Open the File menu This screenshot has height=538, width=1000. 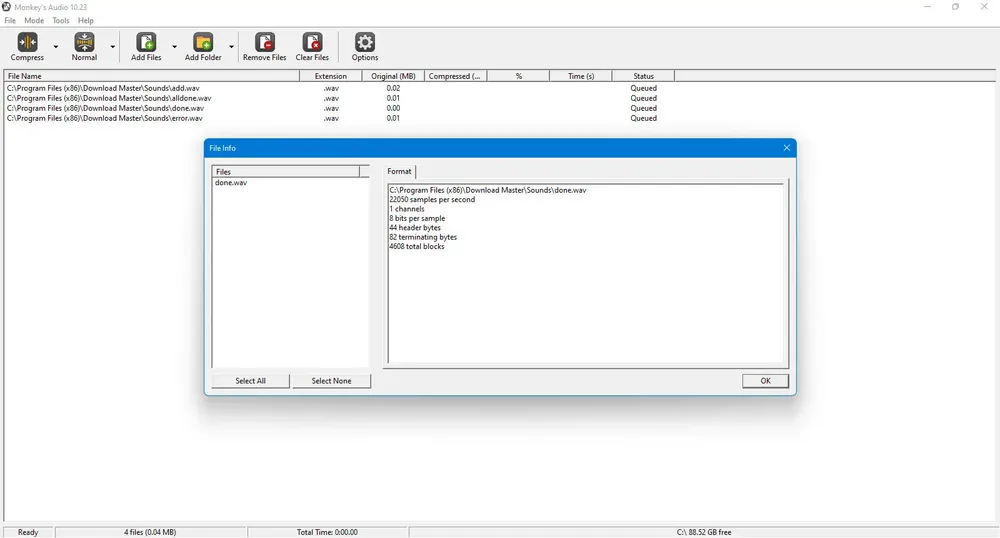point(10,20)
